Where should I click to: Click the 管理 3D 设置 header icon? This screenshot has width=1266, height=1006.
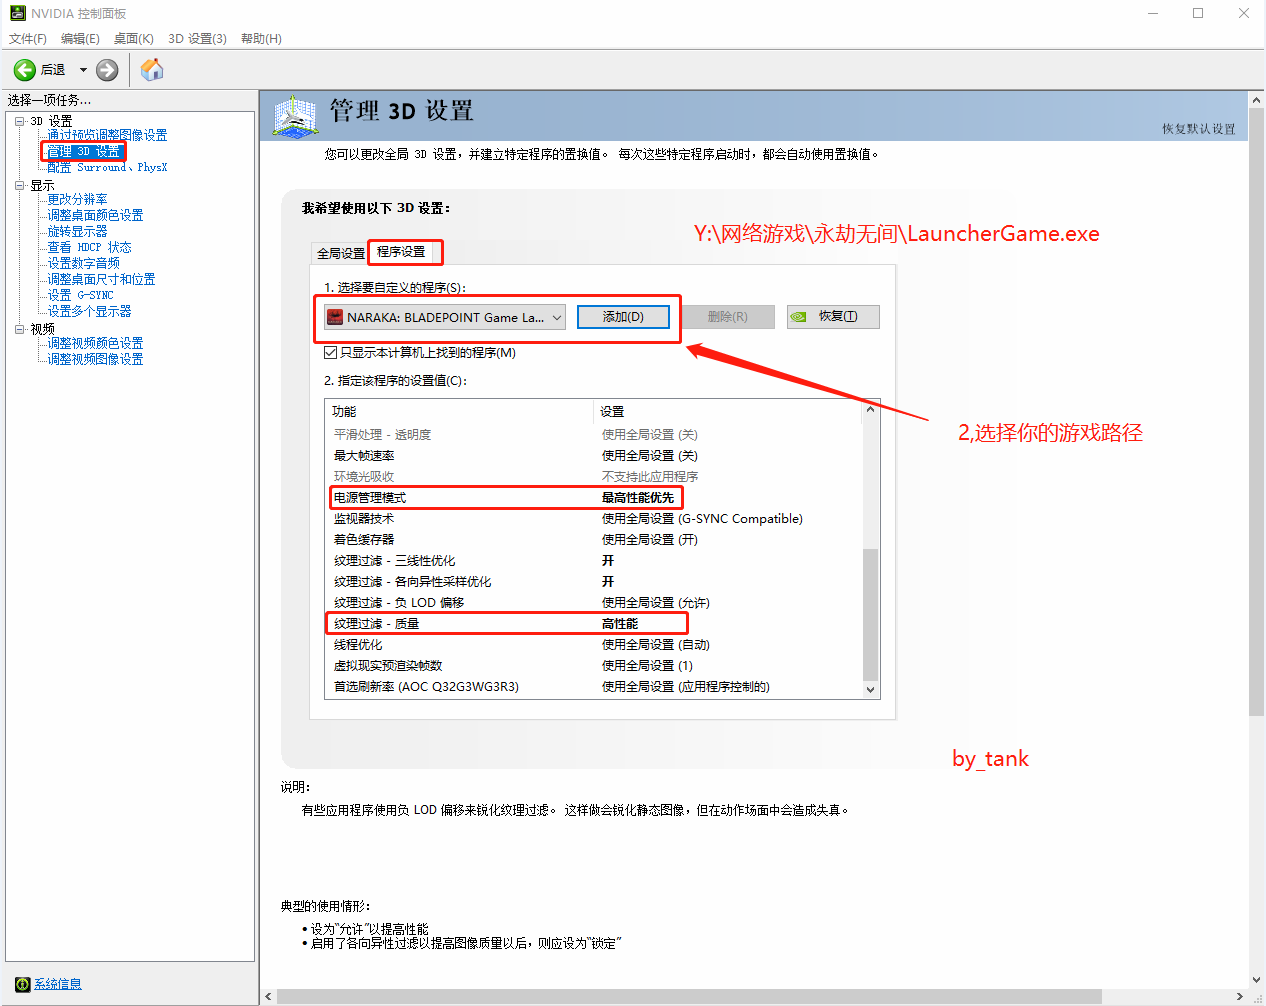(x=295, y=117)
